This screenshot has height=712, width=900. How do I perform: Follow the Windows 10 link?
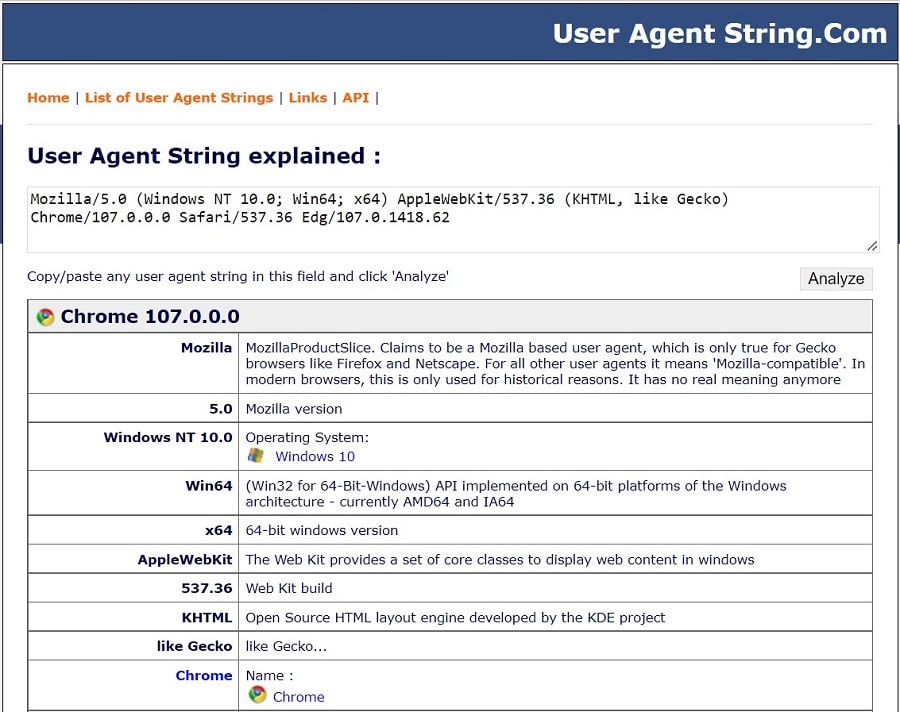click(315, 456)
